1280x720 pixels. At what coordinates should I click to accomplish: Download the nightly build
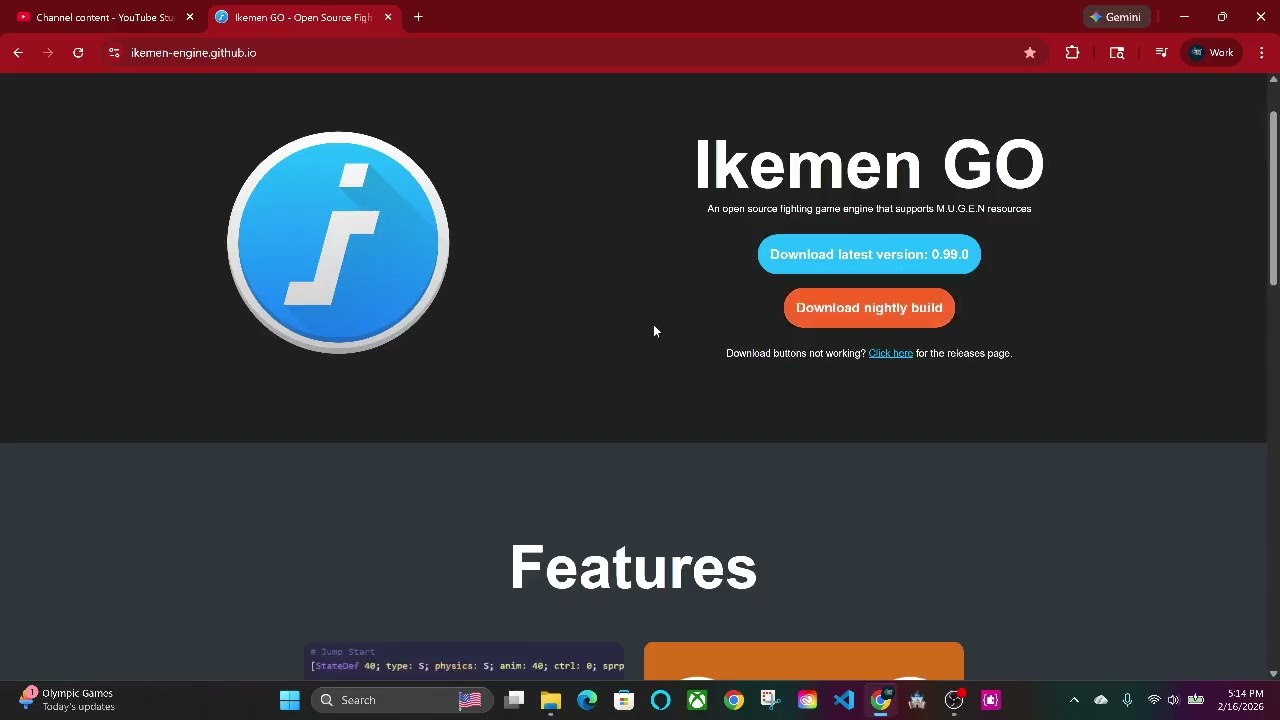(869, 308)
